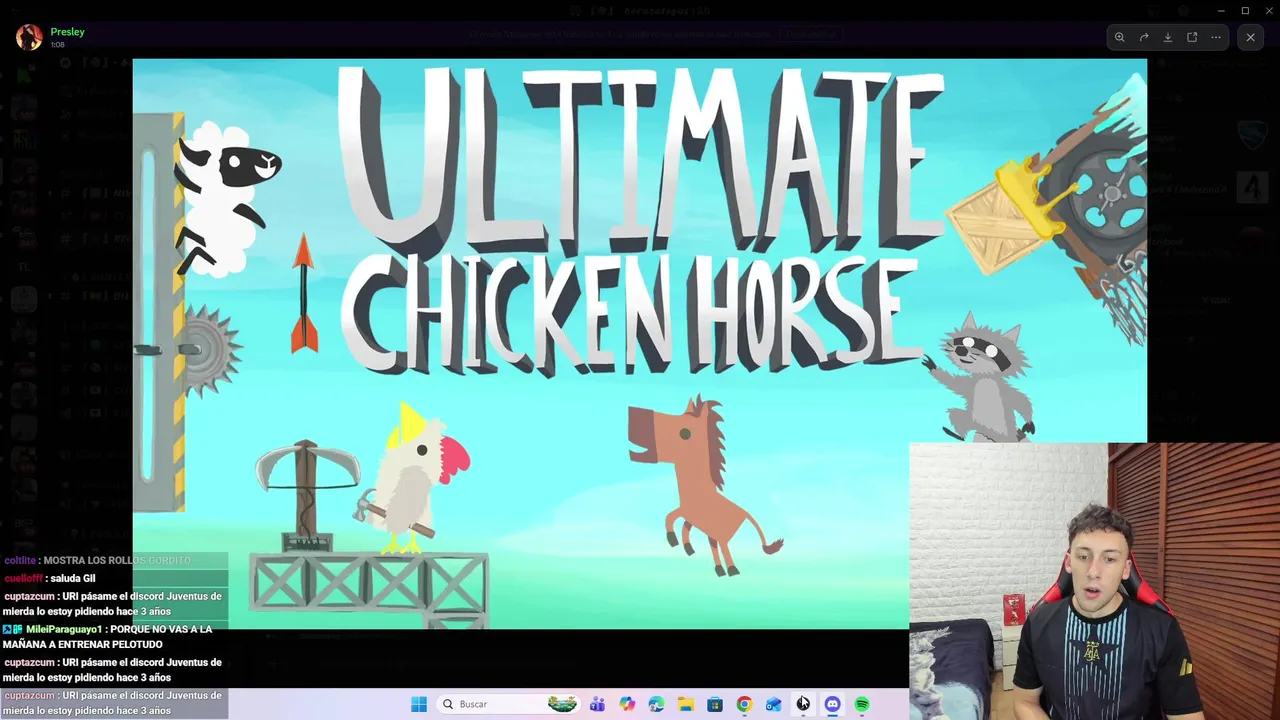Download the image with the download icon
This screenshot has width=1280, height=720.
tap(1168, 37)
